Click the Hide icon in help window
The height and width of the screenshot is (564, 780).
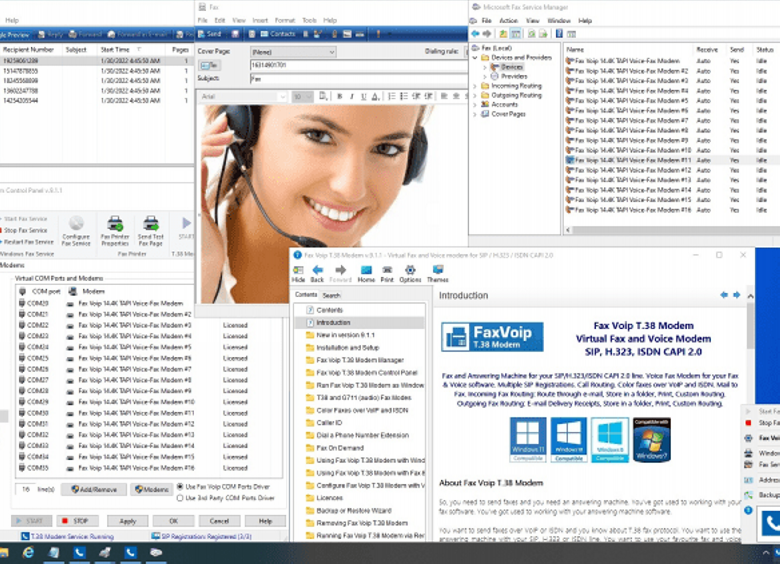(x=298, y=274)
